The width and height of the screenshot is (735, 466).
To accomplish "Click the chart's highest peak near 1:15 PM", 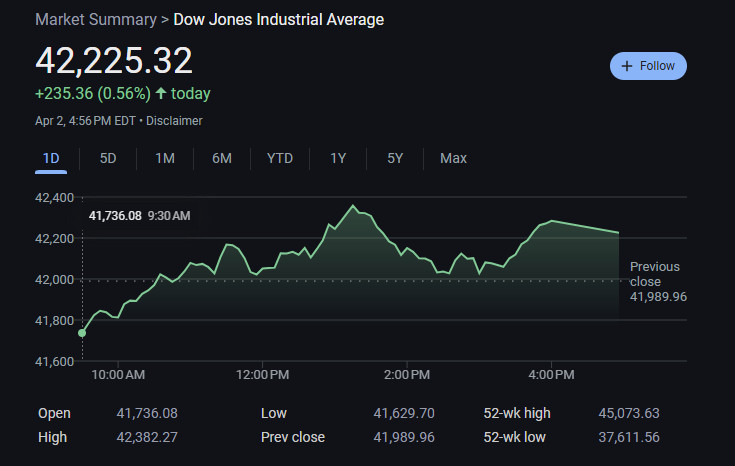I will (x=353, y=205).
